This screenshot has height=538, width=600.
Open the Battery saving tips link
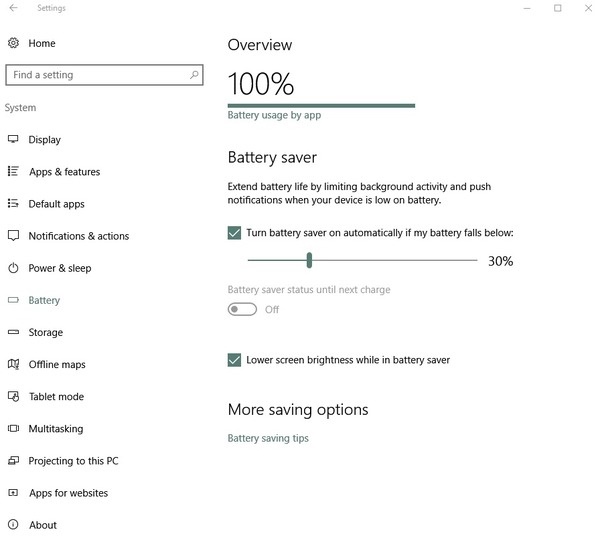[268, 438]
